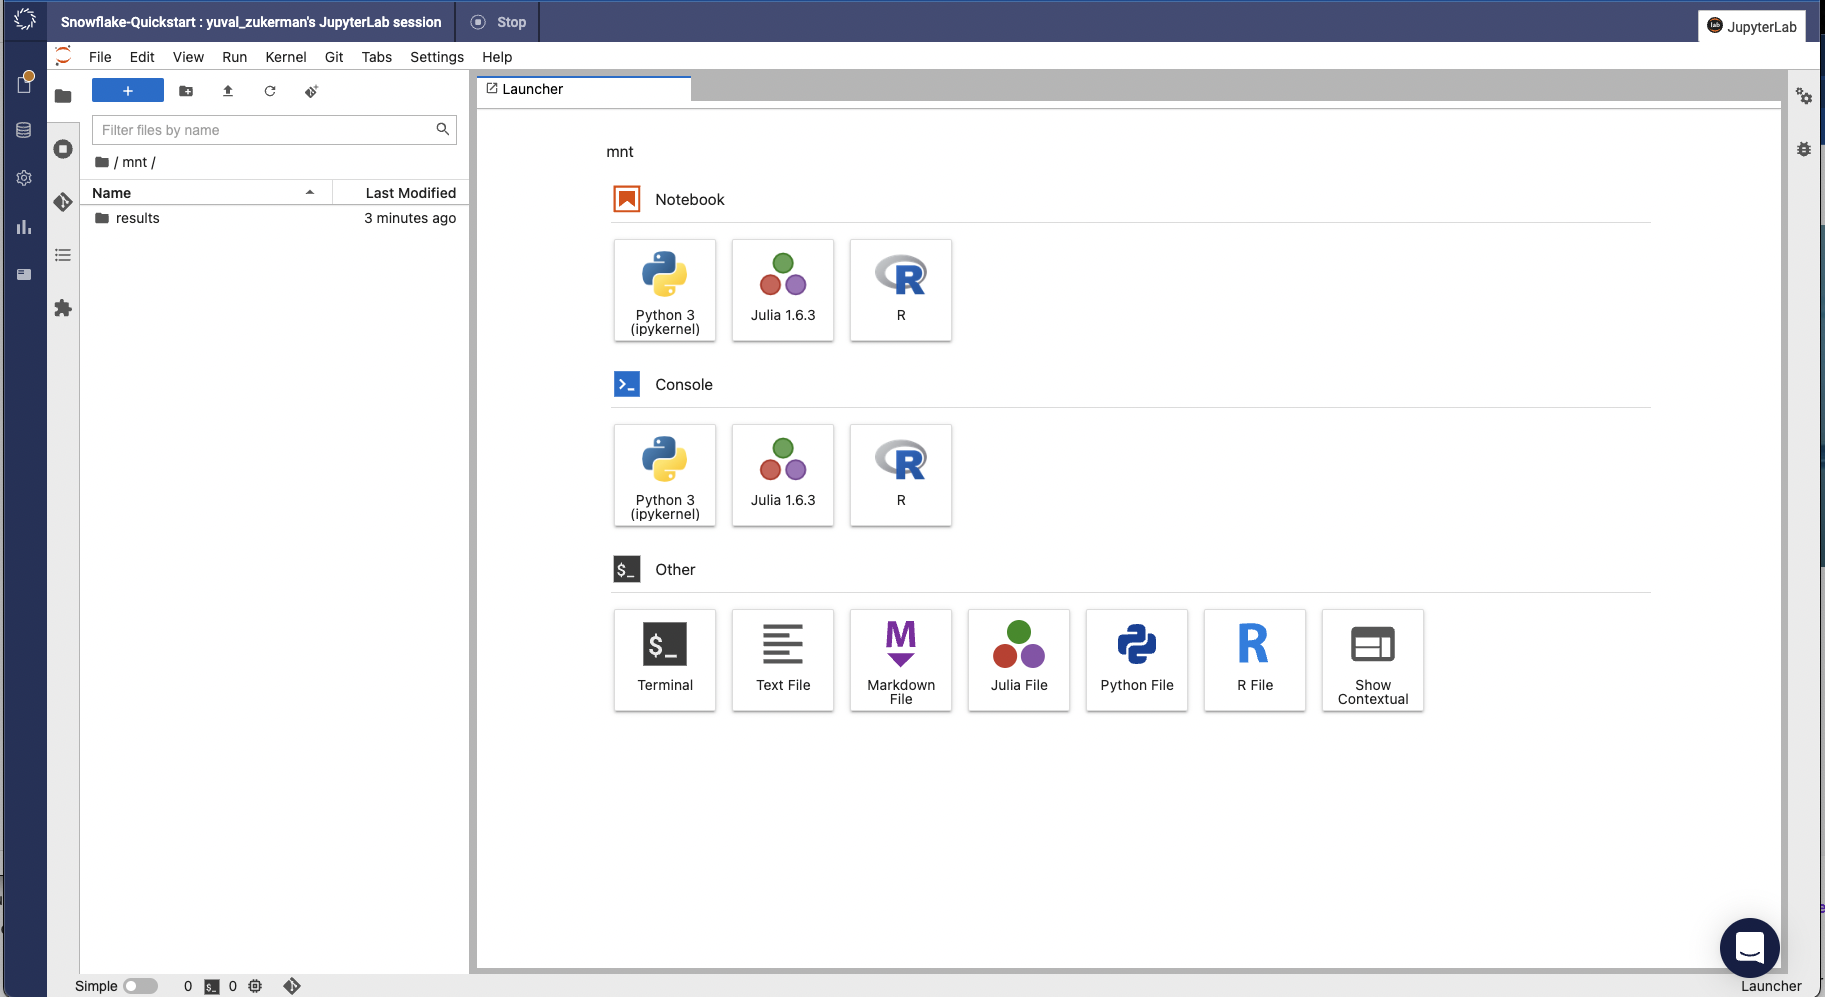1825x997 pixels.
Task: Open the Kernel menu
Action: (285, 57)
